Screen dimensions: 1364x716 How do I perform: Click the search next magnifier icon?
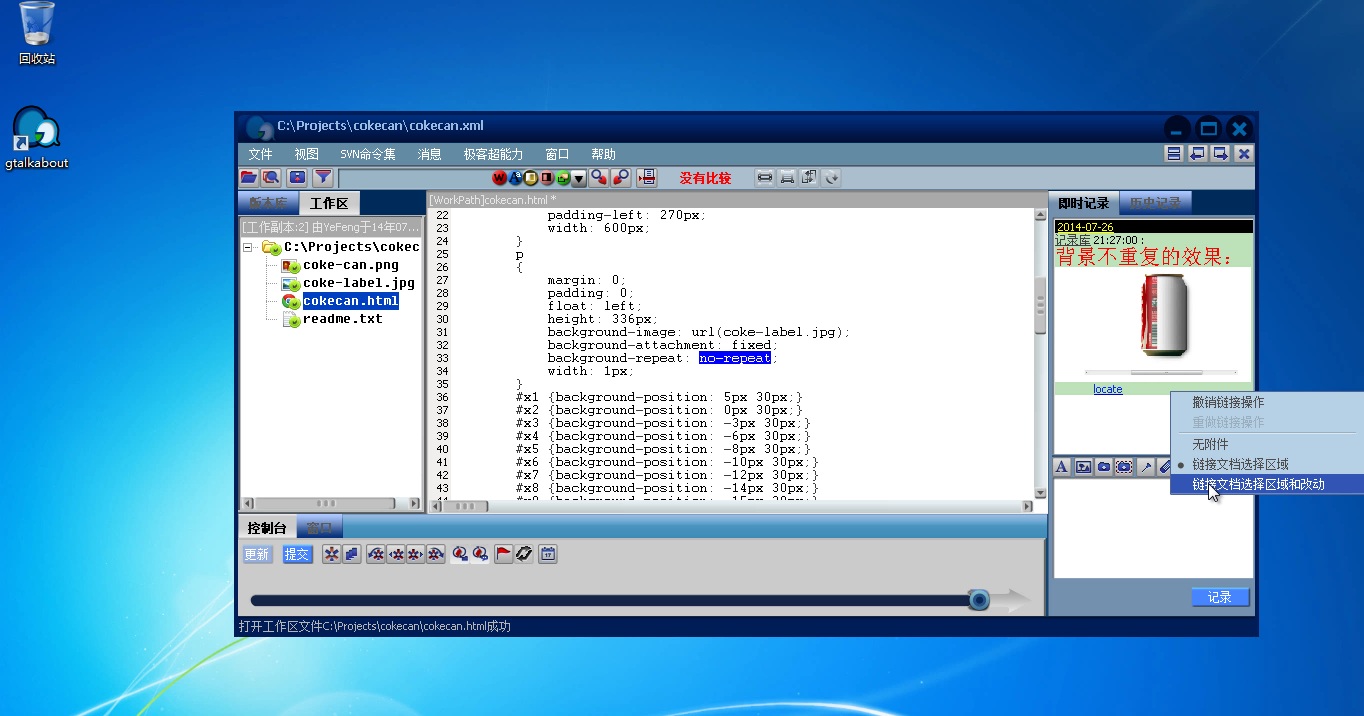(621, 178)
